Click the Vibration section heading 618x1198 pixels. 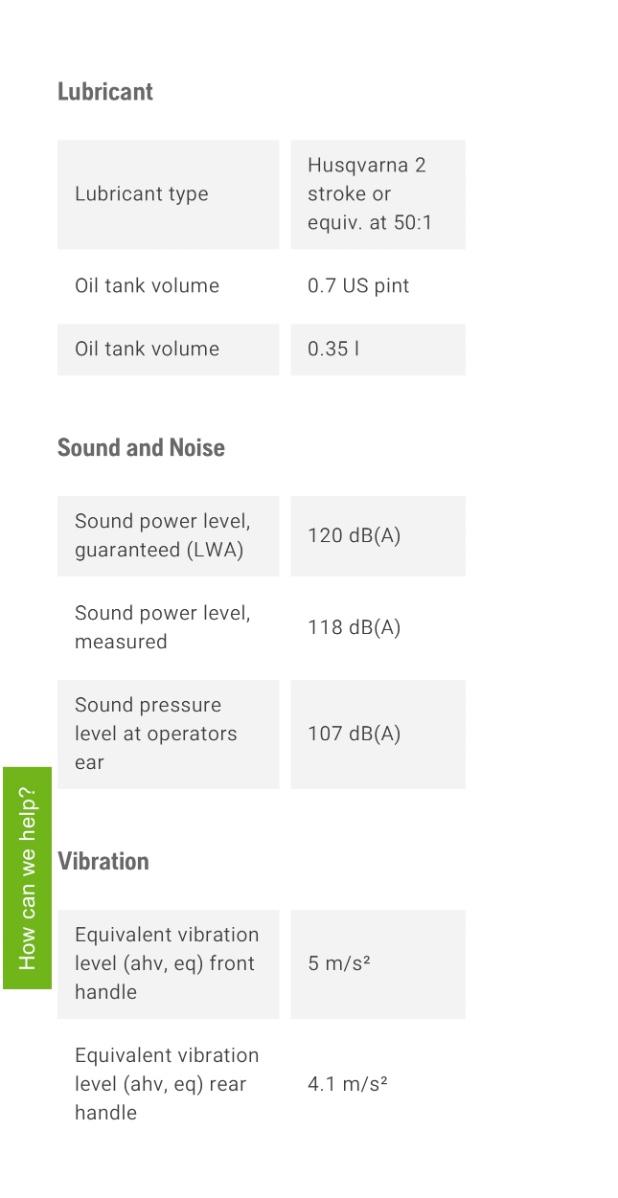pyautogui.click(x=103, y=862)
